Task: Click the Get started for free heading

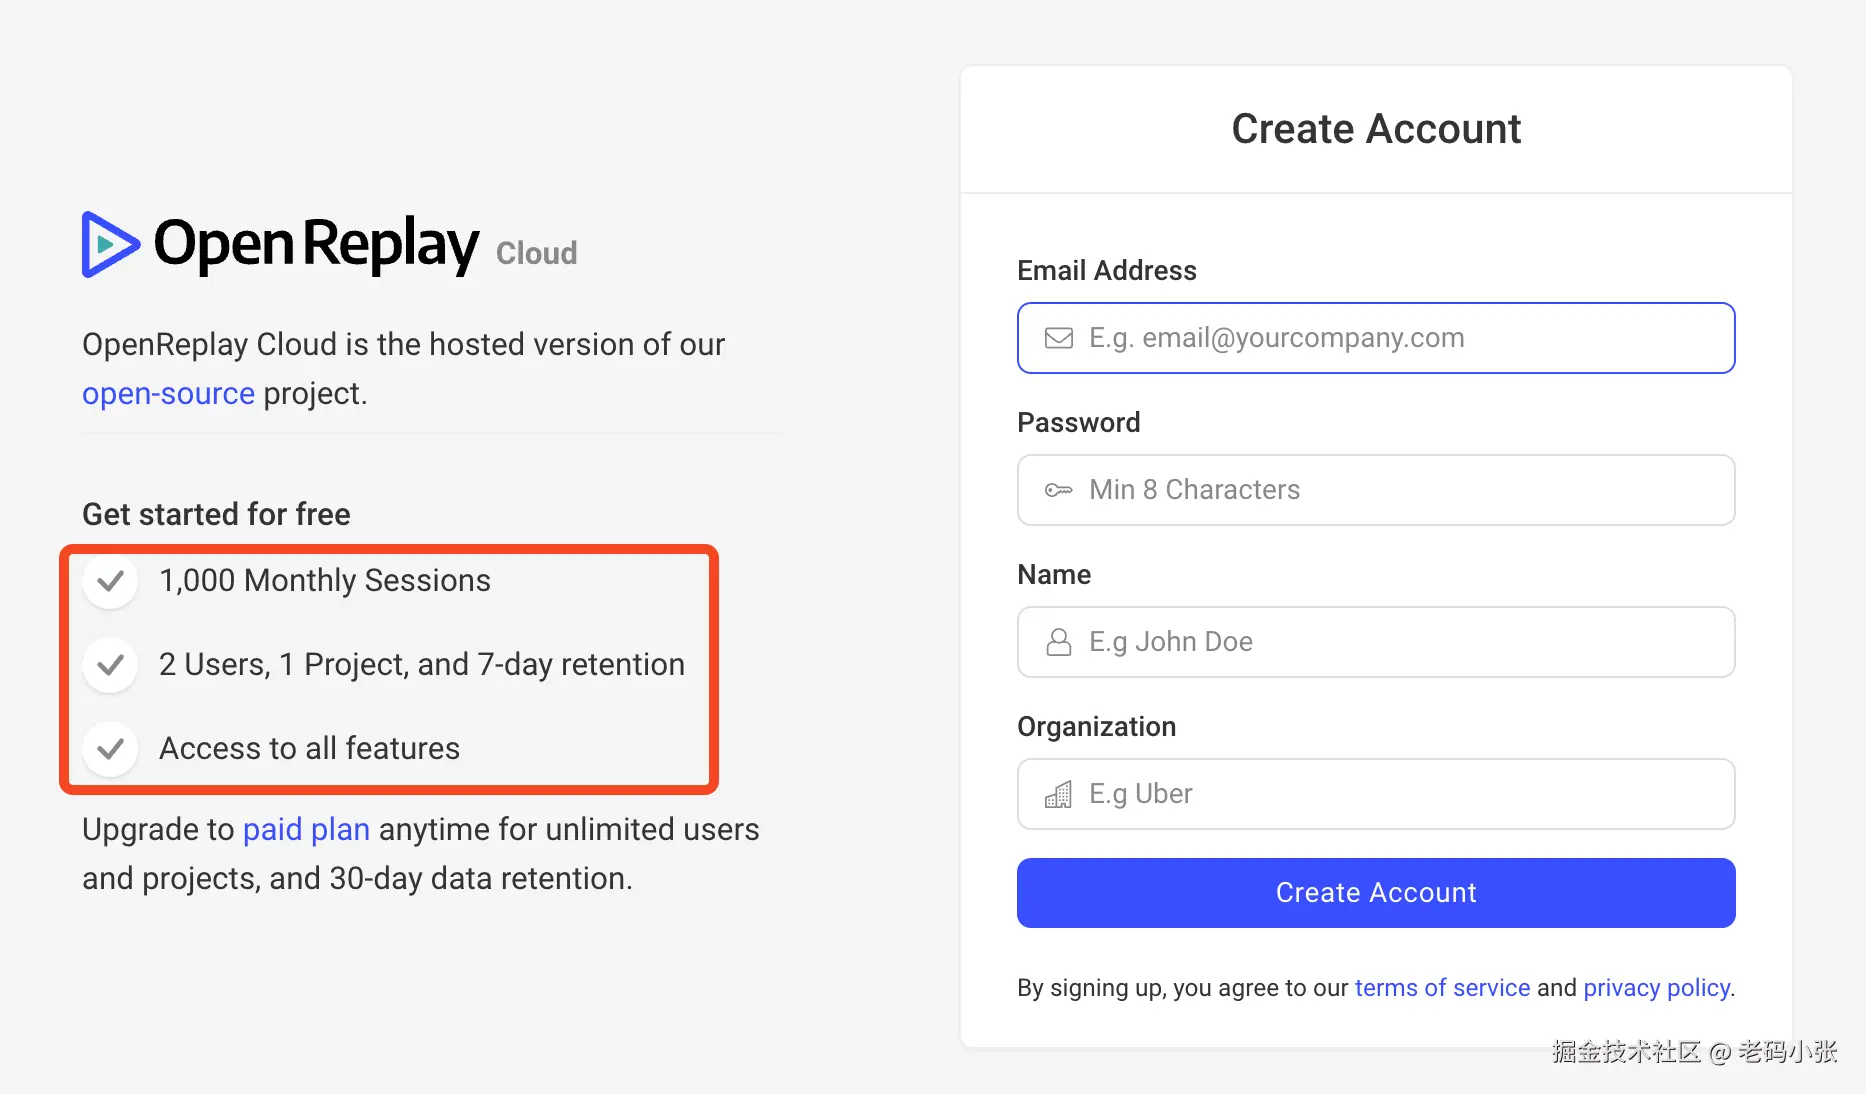Action: 215,513
